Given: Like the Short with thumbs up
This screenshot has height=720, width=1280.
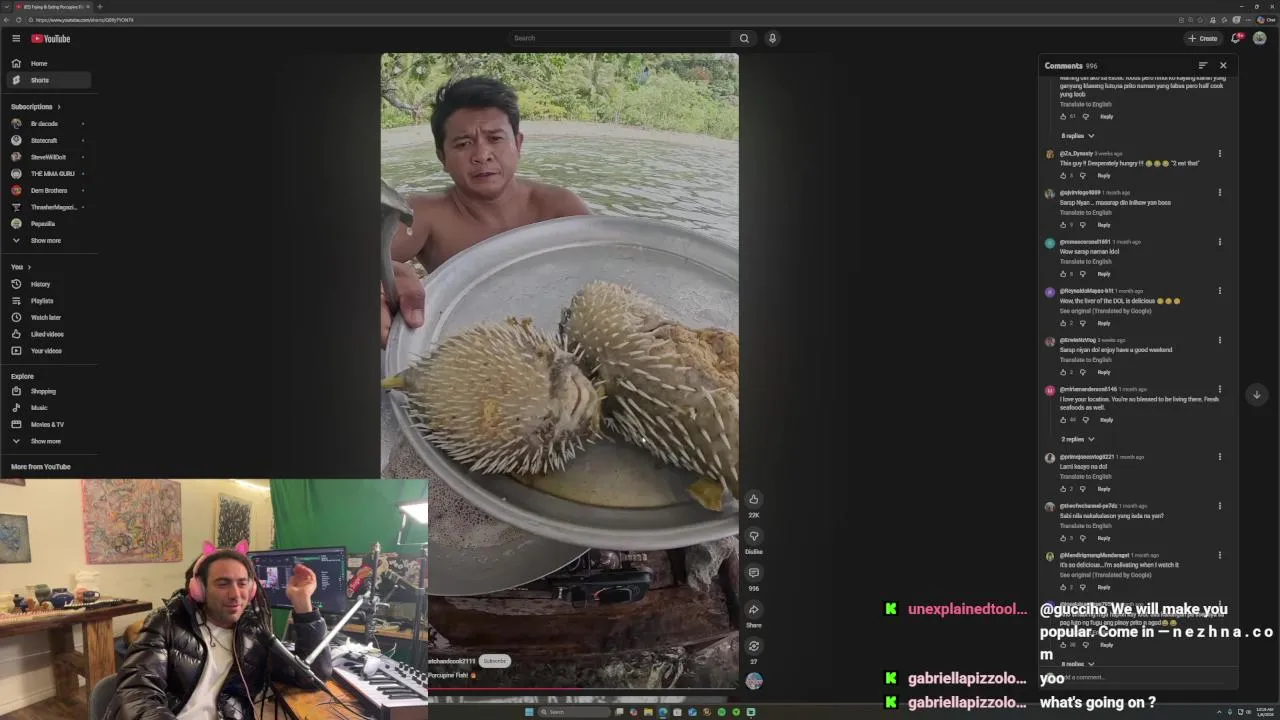Looking at the screenshot, I should coord(754,499).
